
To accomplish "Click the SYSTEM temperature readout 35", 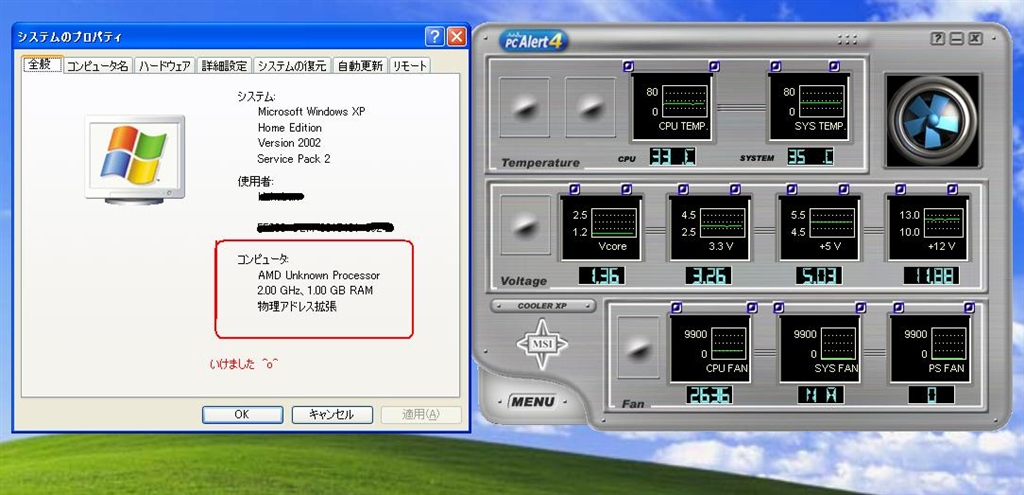I will 810,157.
